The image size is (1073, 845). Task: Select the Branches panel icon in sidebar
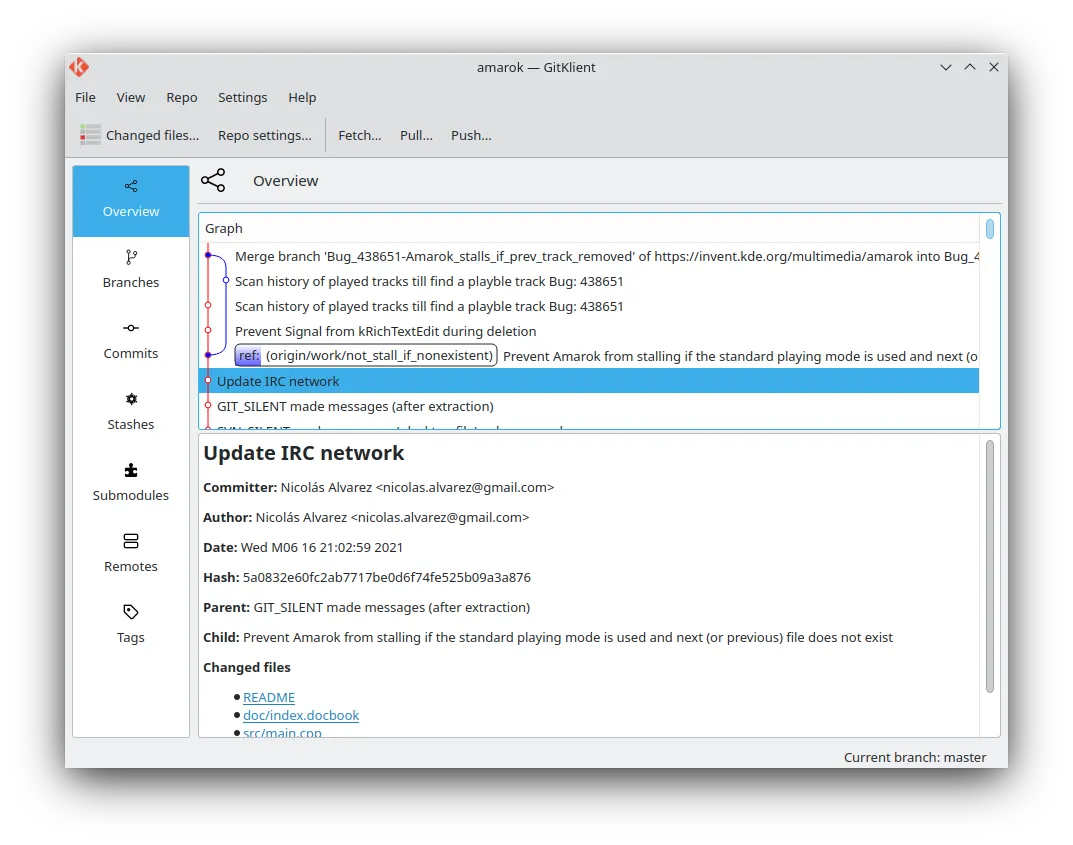130,258
